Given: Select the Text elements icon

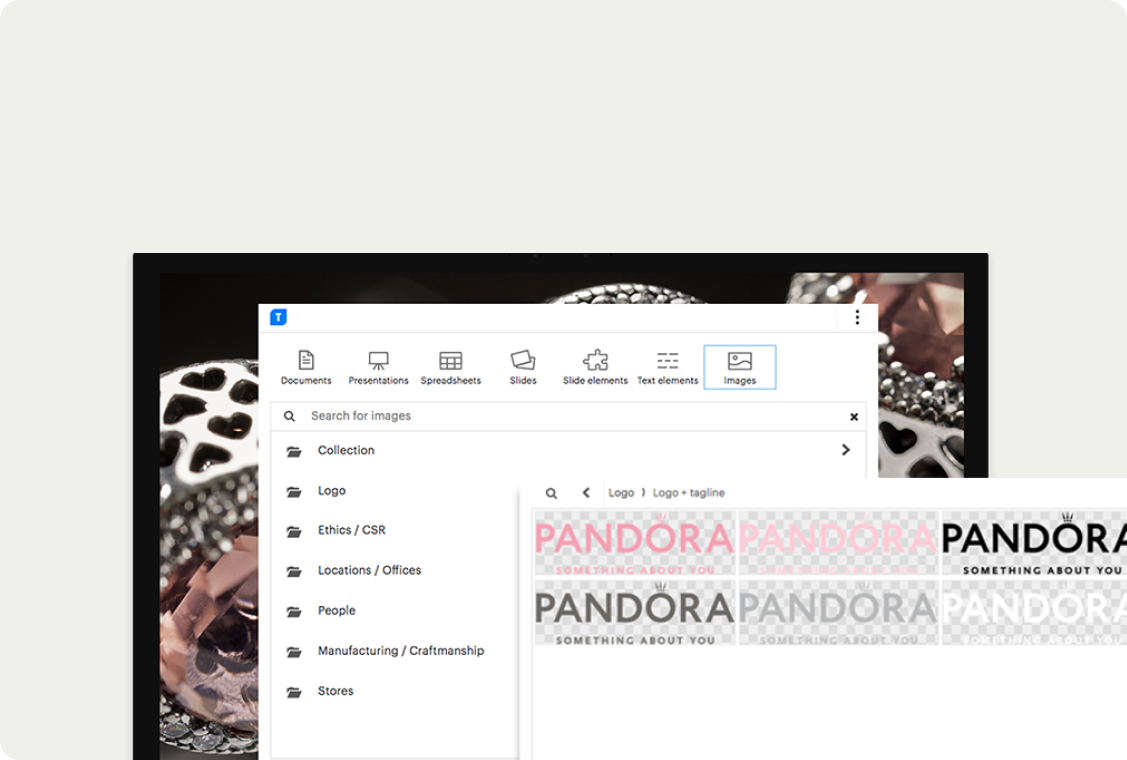Looking at the screenshot, I should point(667,365).
